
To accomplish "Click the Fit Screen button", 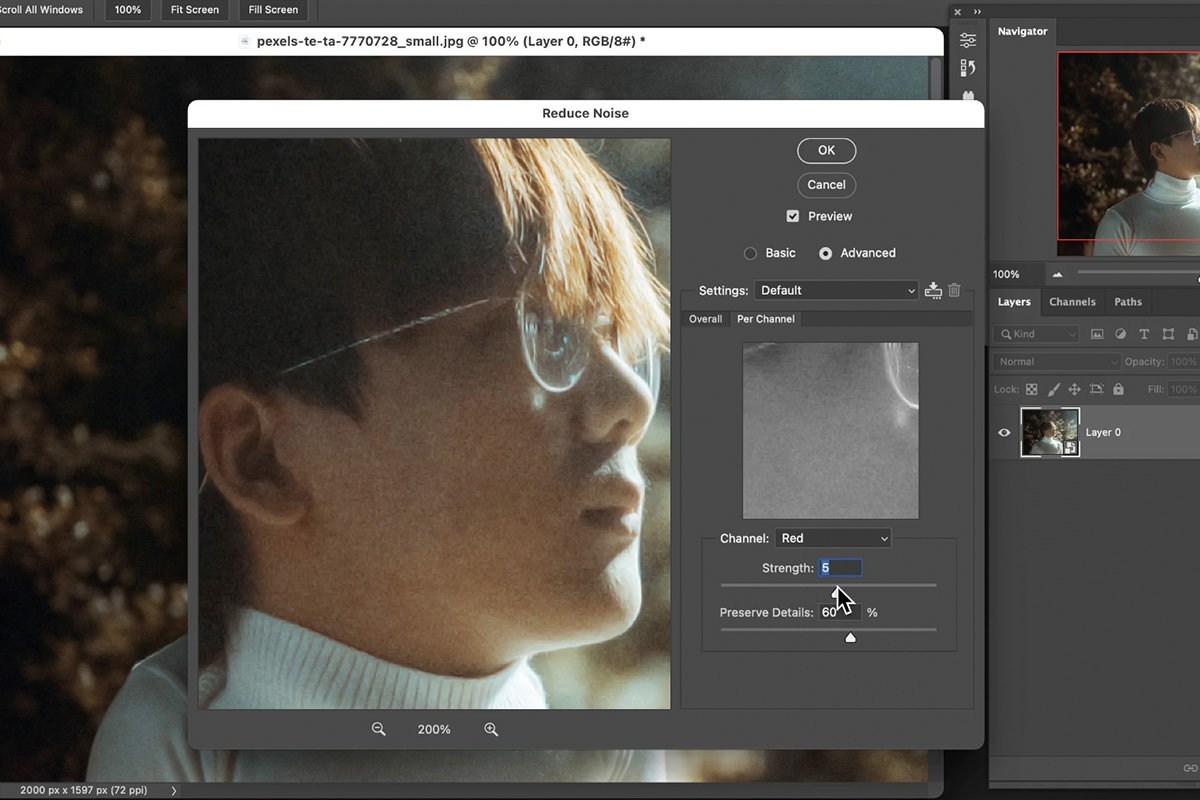I will tap(195, 10).
